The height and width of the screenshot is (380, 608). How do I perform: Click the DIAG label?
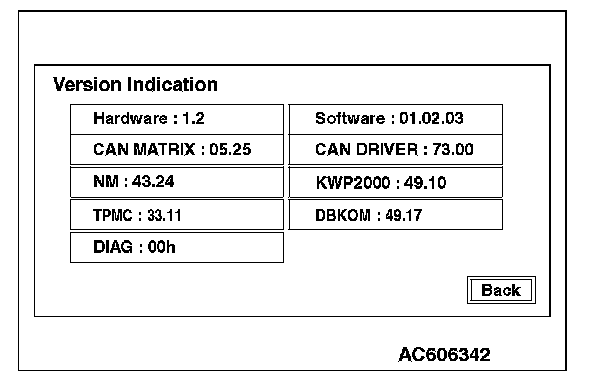(113, 247)
